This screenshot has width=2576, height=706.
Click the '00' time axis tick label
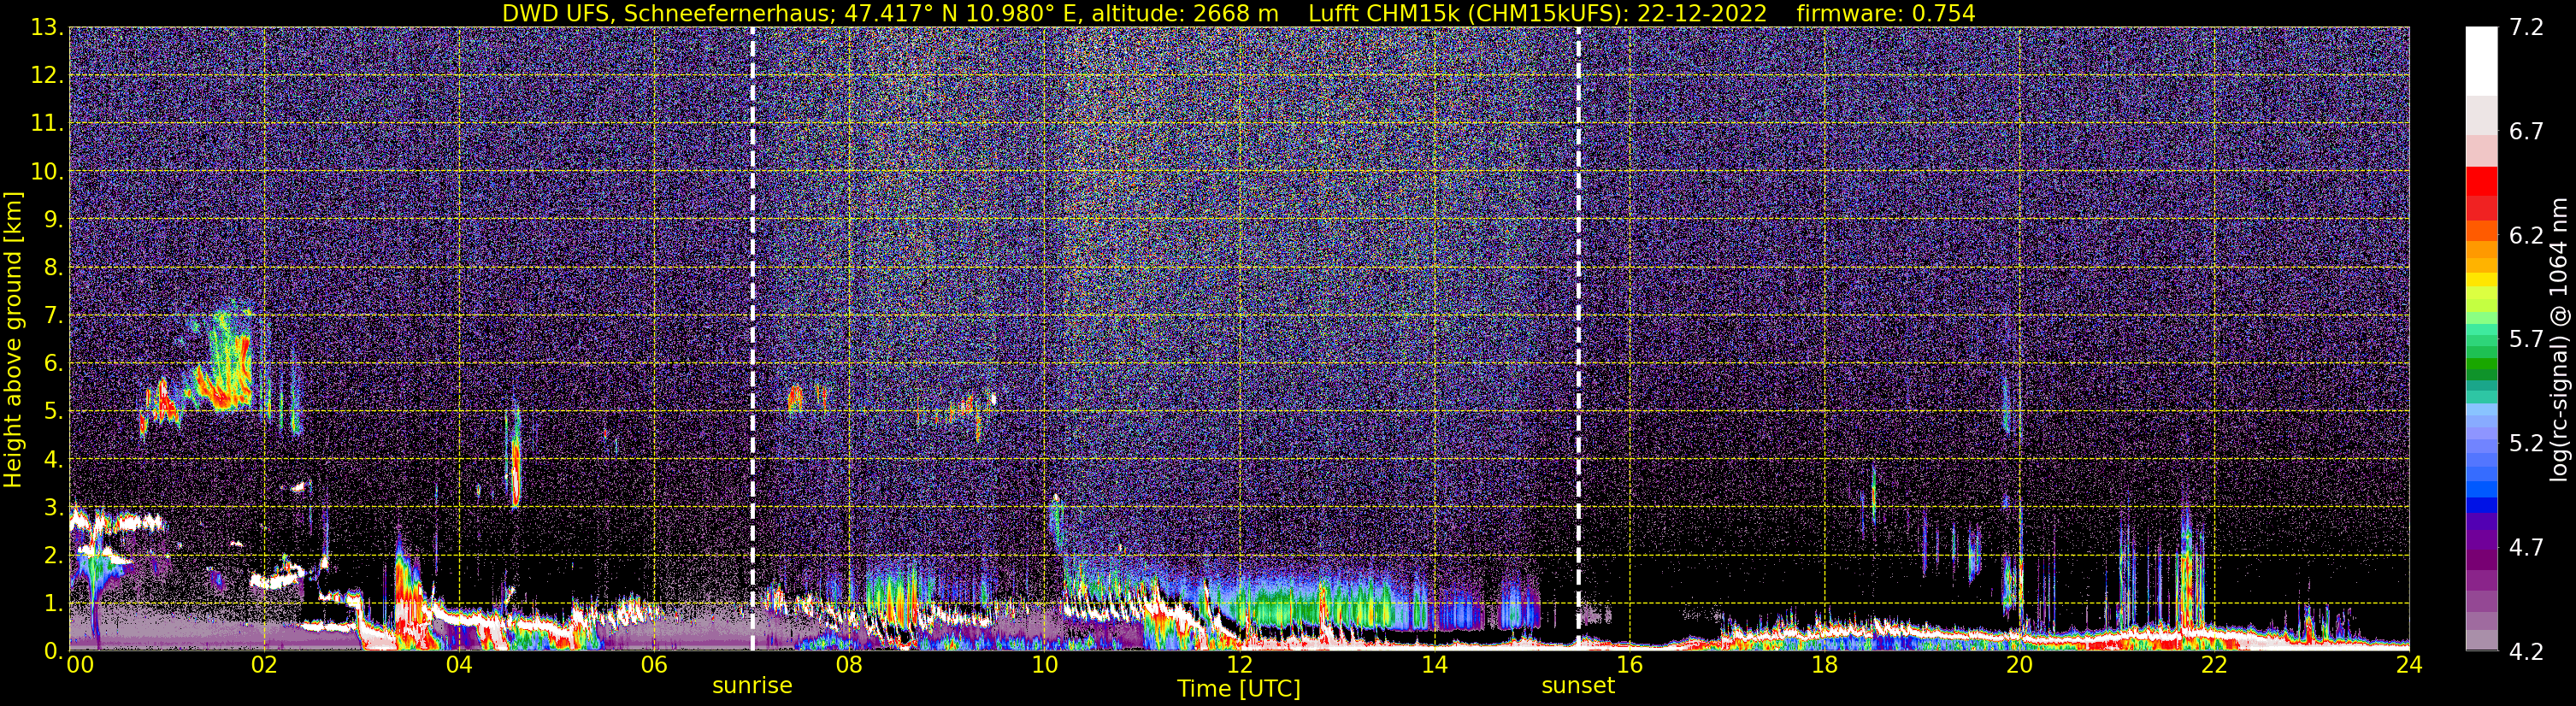[x=80, y=665]
